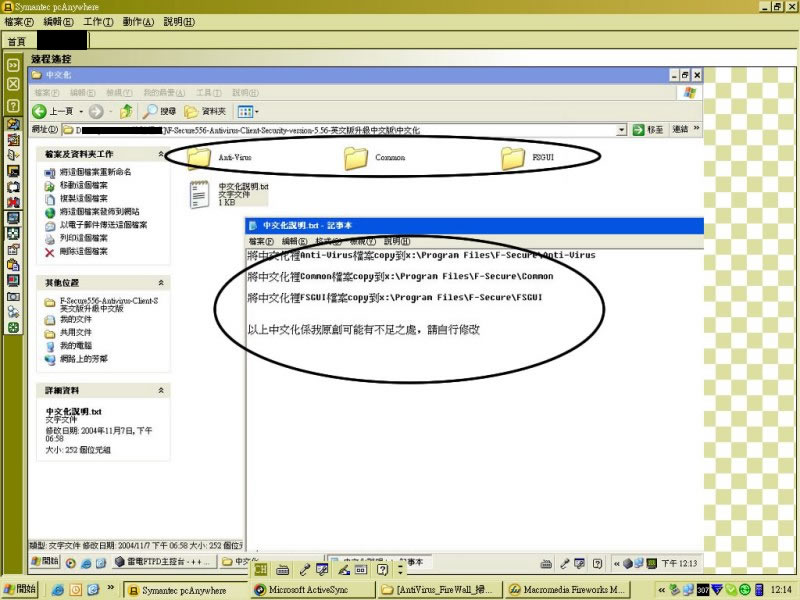Click 刪除這個檔案 delete link

pyautogui.click(x=84, y=252)
